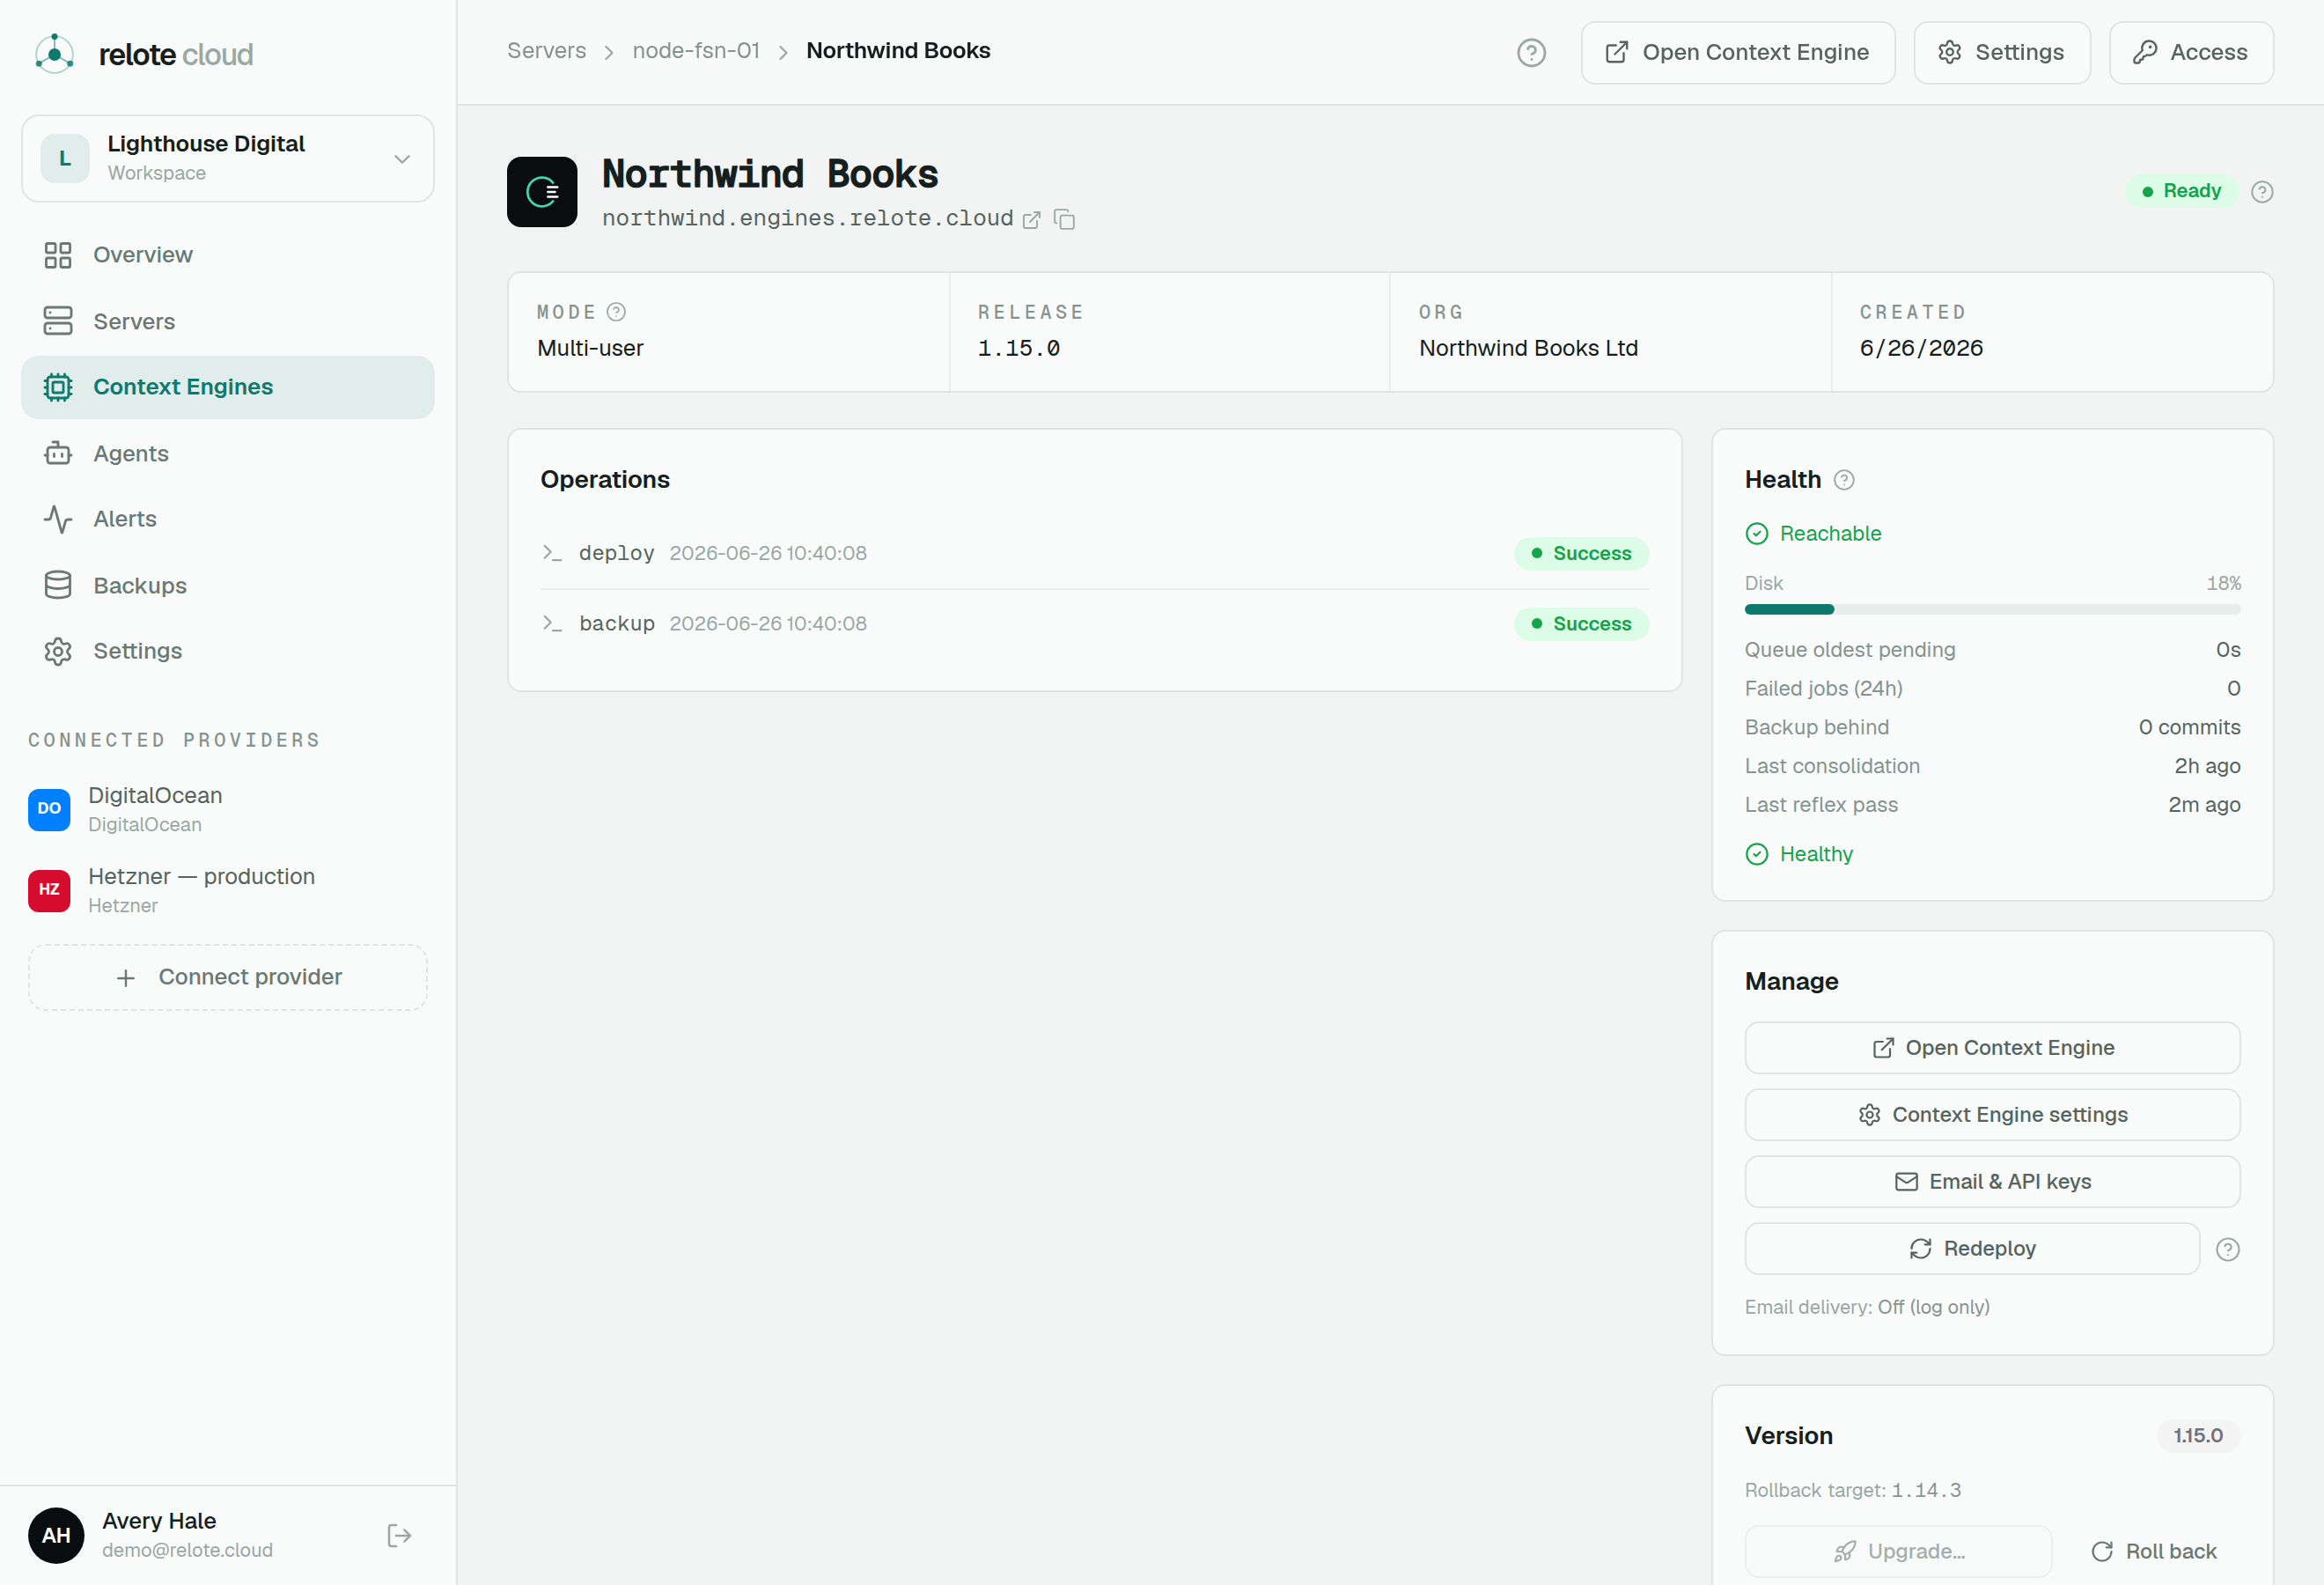Screen dimensions: 2324x1585
Task: Click the MODE info question icon
Action: pos(617,312)
